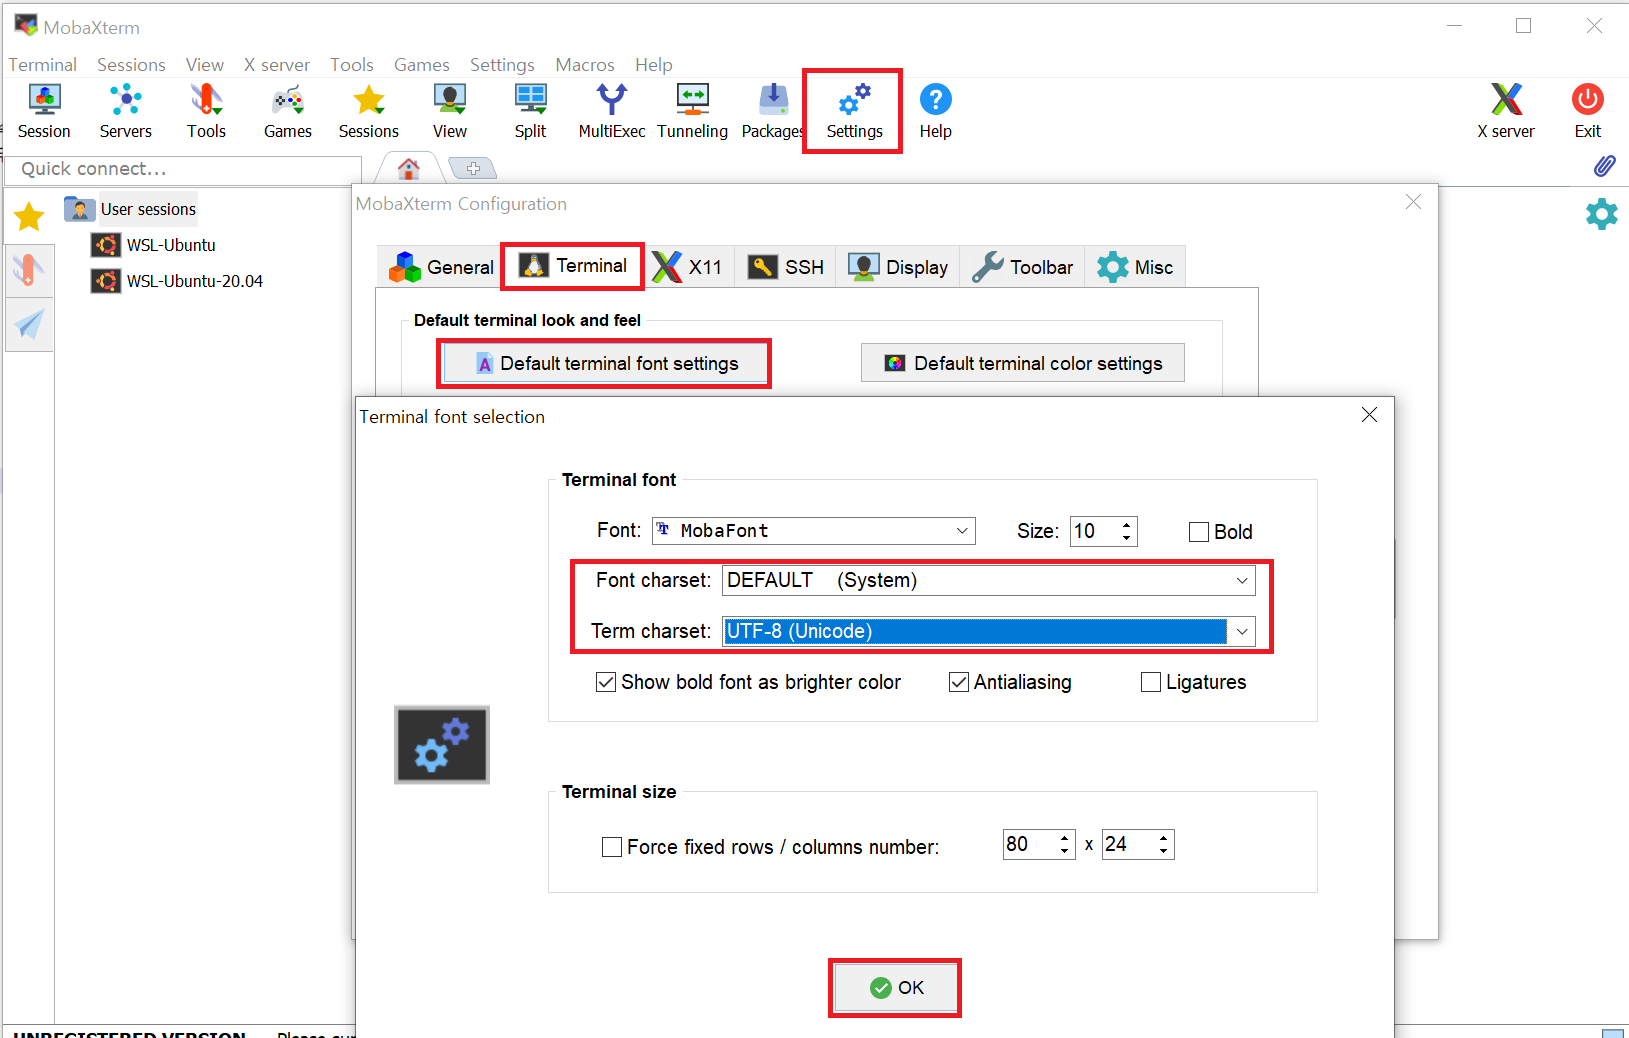The width and height of the screenshot is (1629, 1038).
Task: Switch to the X11 configuration tab
Action: tap(688, 267)
